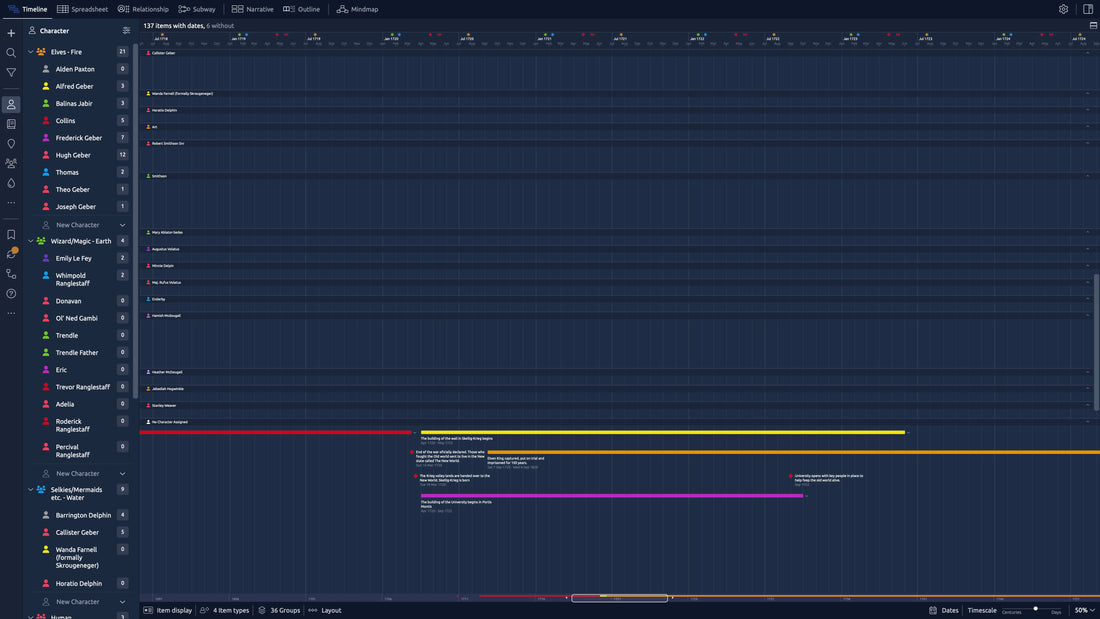
Task: Click the droplet icon in the sidebar
Action: pos(11,183)
